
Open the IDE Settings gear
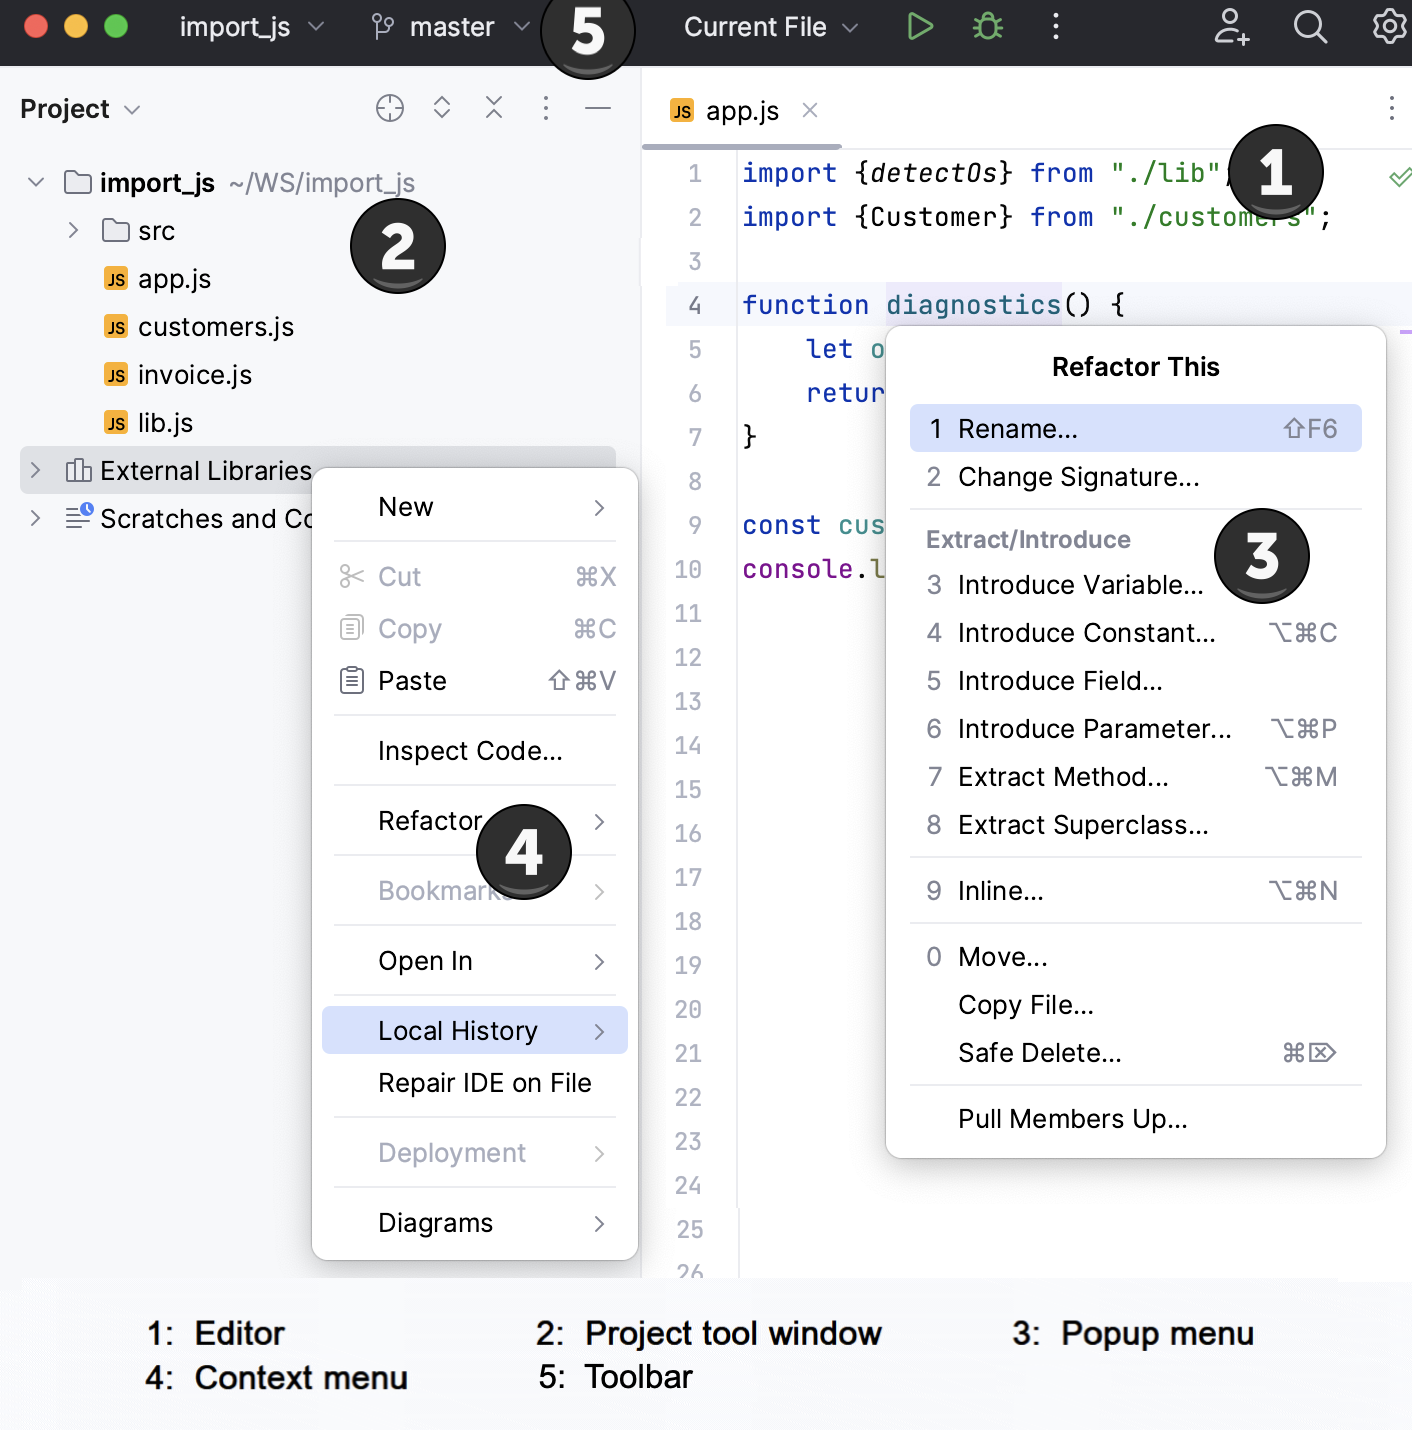pos(1388,27)
